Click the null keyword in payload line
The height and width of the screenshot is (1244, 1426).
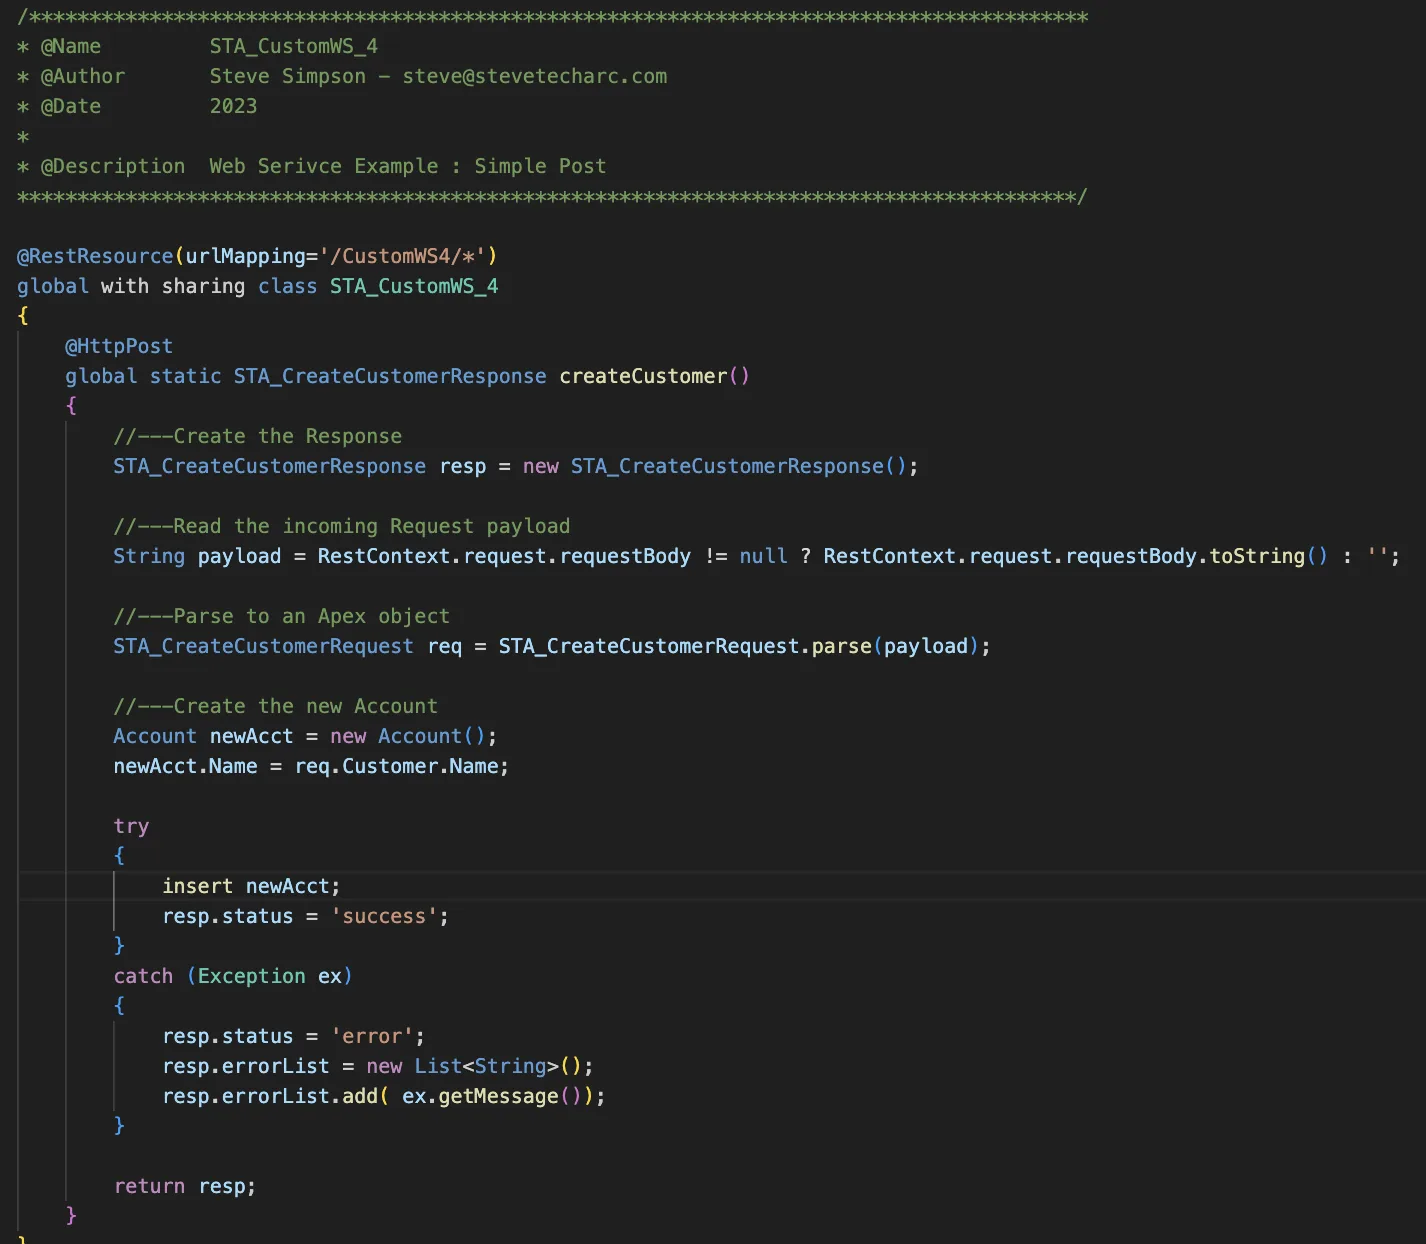pos(763,556)
